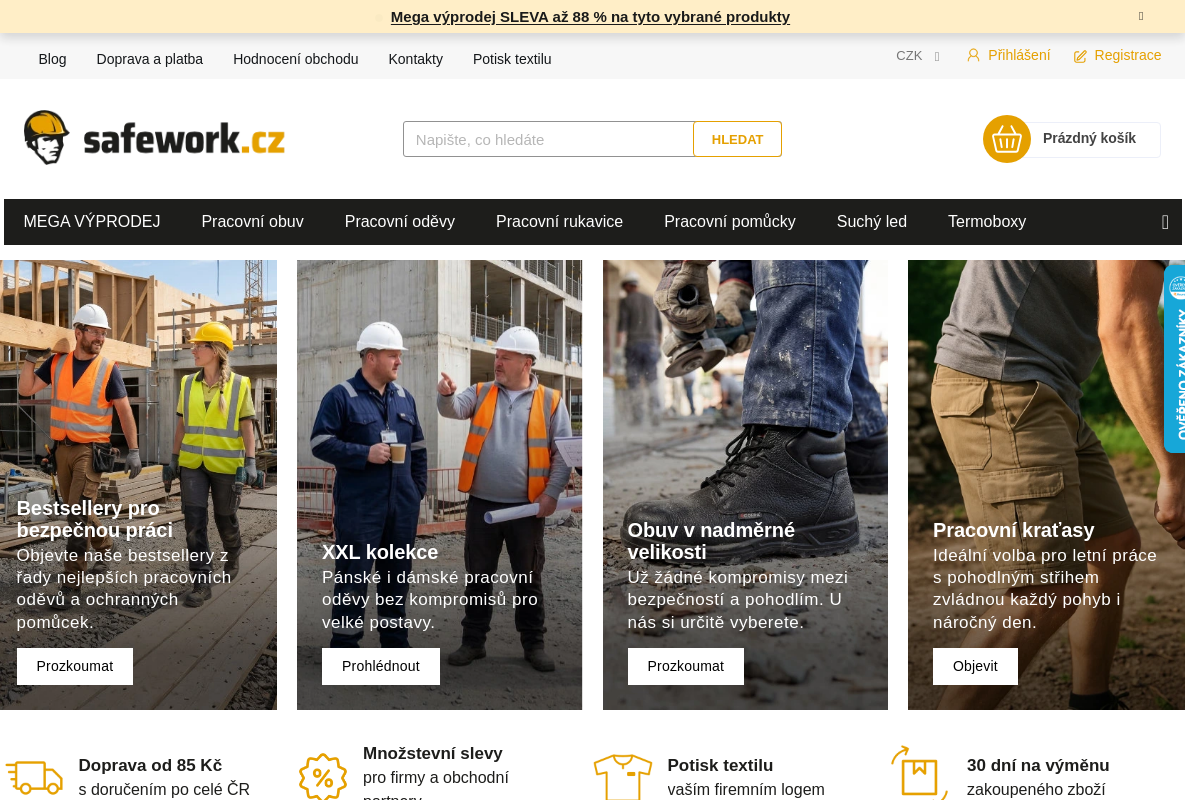Dismiss the Mega výprodej banner
Viewport: 1200px width, 800px height.
point(1140,17)
